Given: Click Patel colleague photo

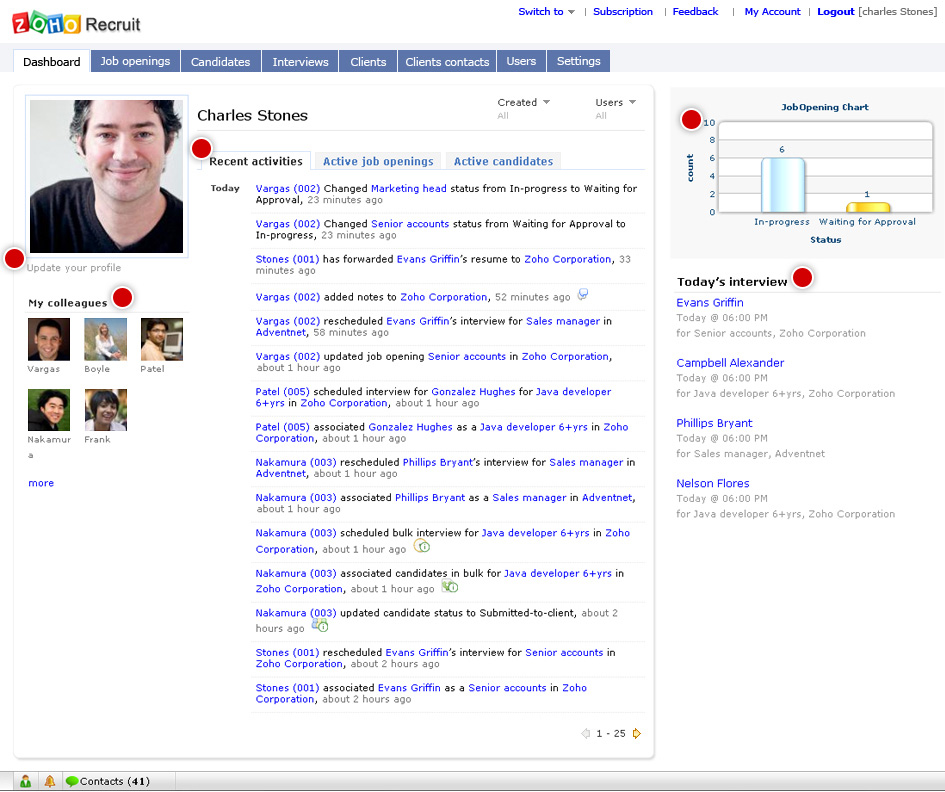Looking at the screenshot, I should pyautogui.click(x=162, y=339).
